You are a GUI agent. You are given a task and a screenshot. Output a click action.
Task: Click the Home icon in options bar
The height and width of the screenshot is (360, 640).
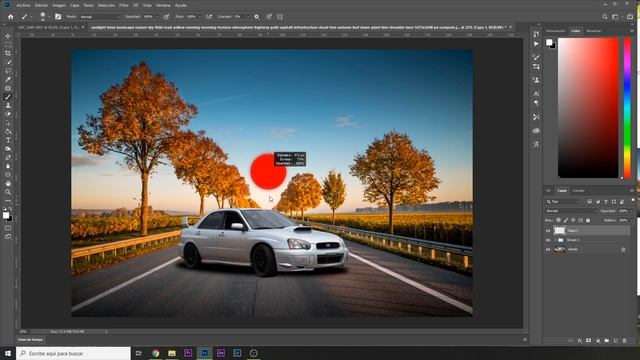click(x=11, y=17)
